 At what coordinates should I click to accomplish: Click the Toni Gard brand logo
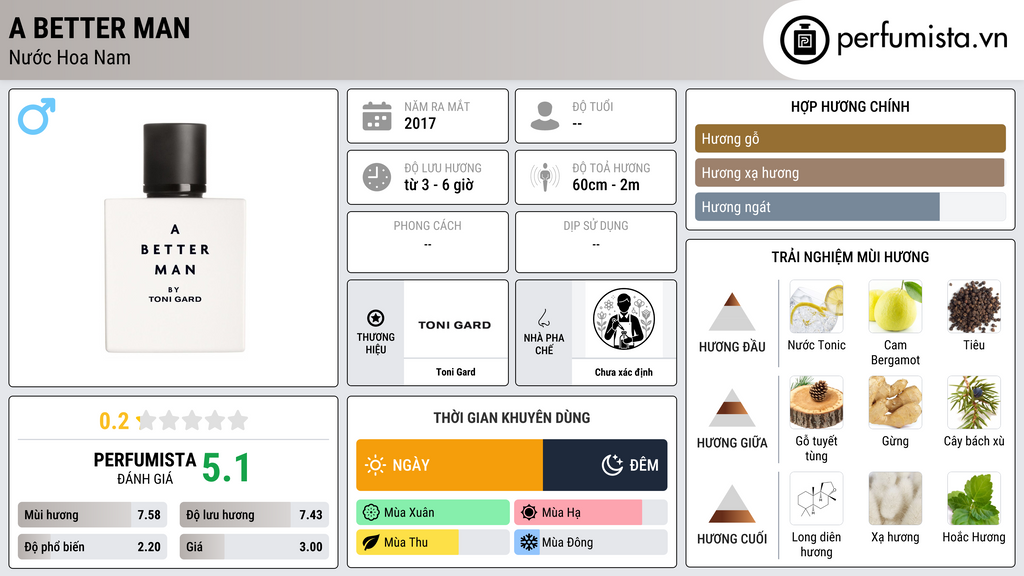[x=455, y=325]
